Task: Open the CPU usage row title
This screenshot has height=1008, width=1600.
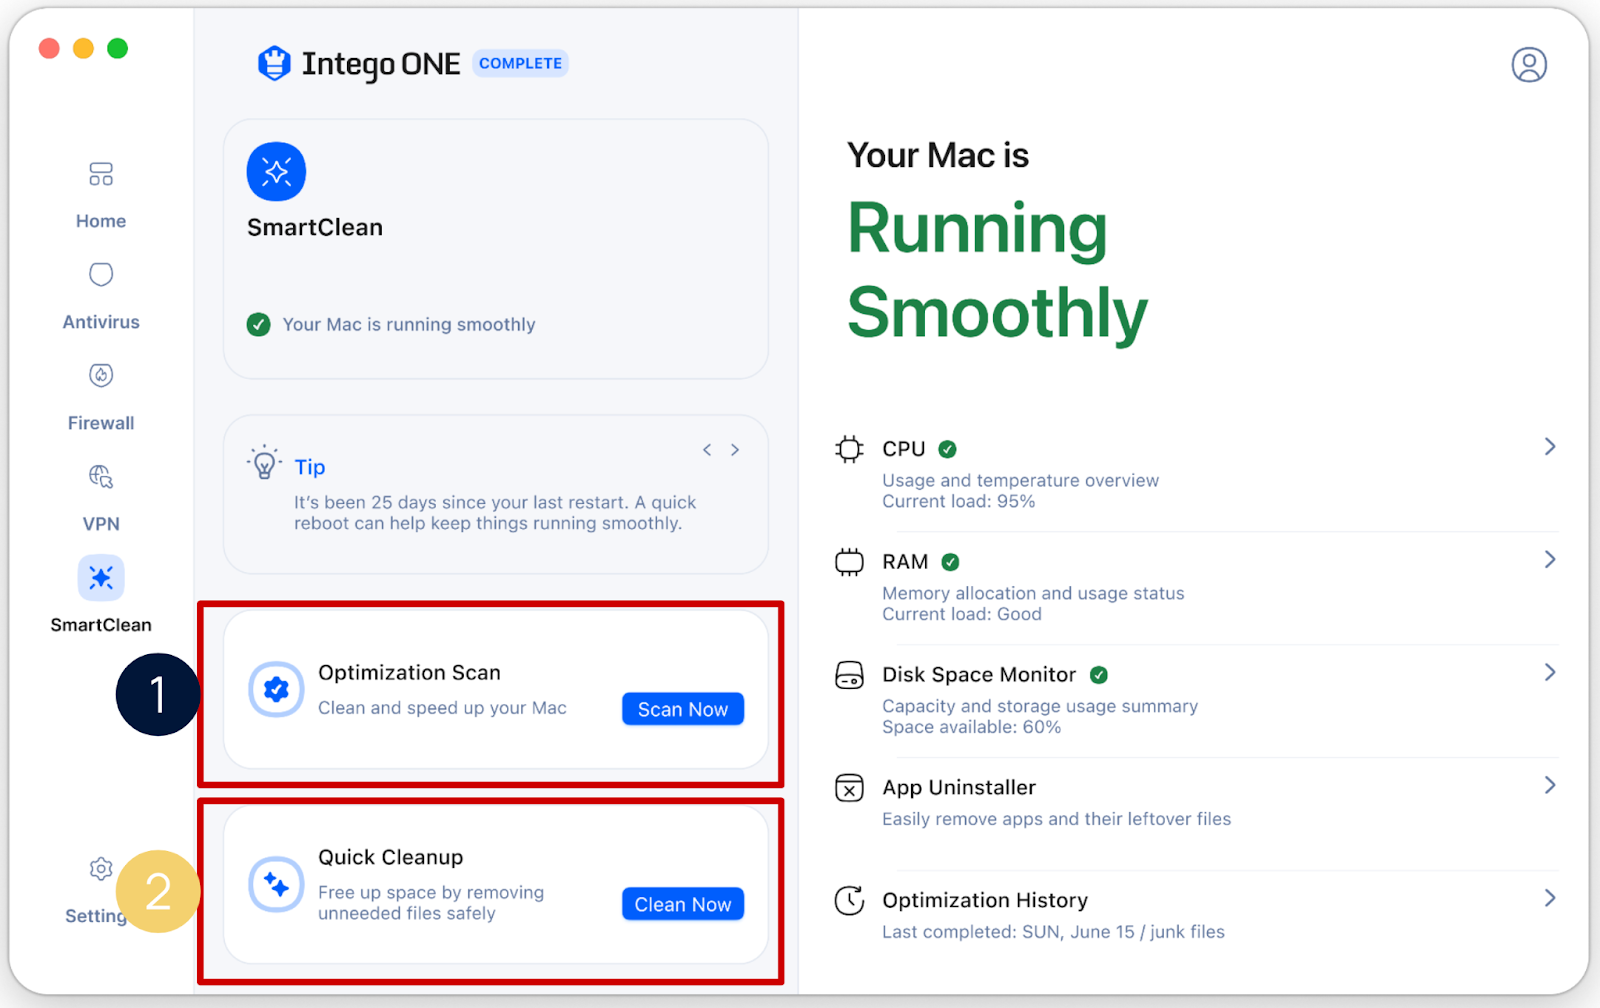Action: [904, 449]
